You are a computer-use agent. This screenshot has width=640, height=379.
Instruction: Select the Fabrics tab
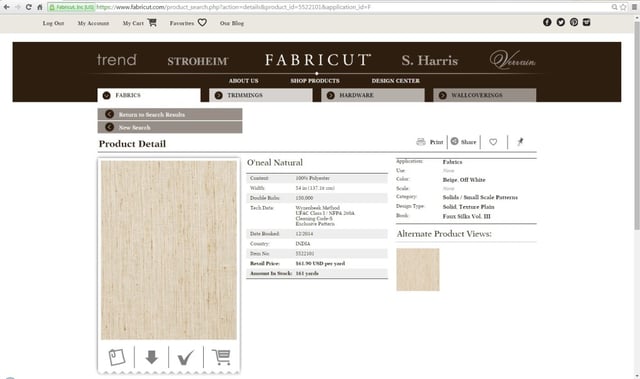tap(149, 95)
